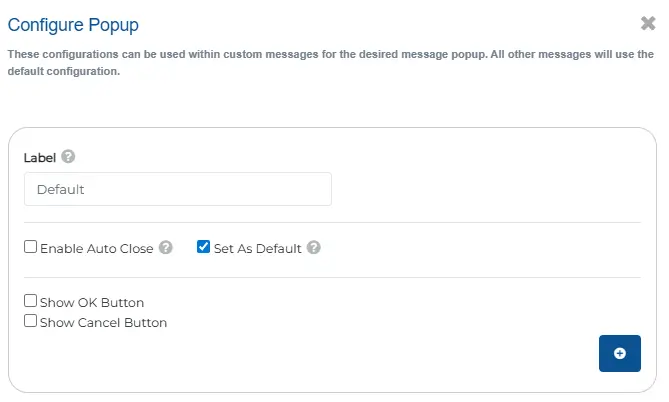Tick the Show Cancel Button checkbox
Image resolution: width=669 pixels, height=402 pixels.
point(30,321)
